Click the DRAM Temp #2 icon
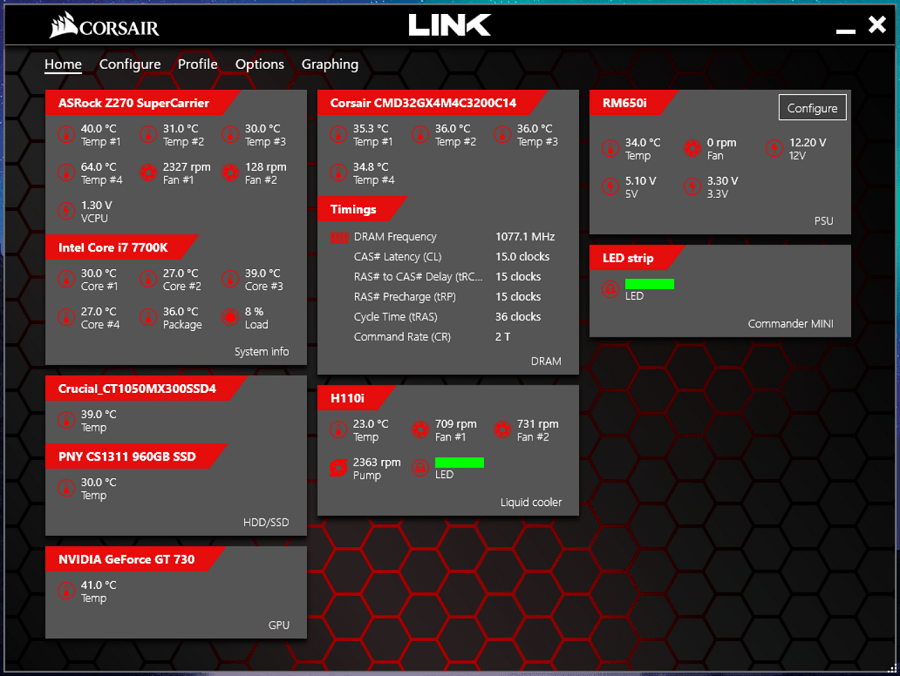This screenshot has width=900, height=676. pyautogui.click(x=421, y=135)
